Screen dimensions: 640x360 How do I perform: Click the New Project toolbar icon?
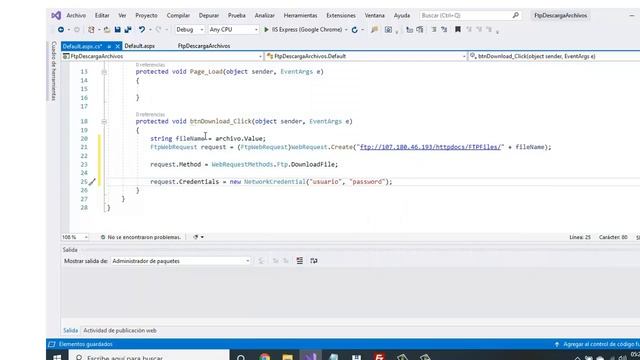[x=91, y=29]
